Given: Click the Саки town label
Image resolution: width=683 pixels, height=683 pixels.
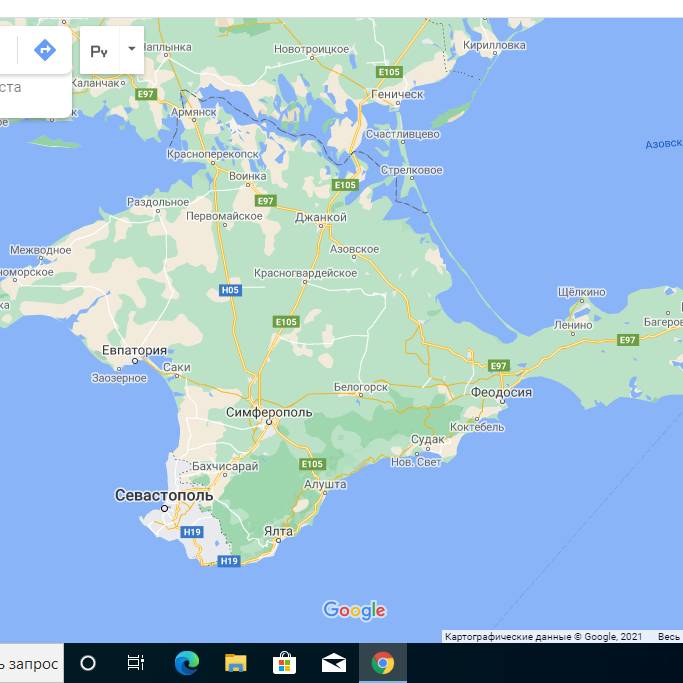Looking at the screenshot, I should point(176,367).
